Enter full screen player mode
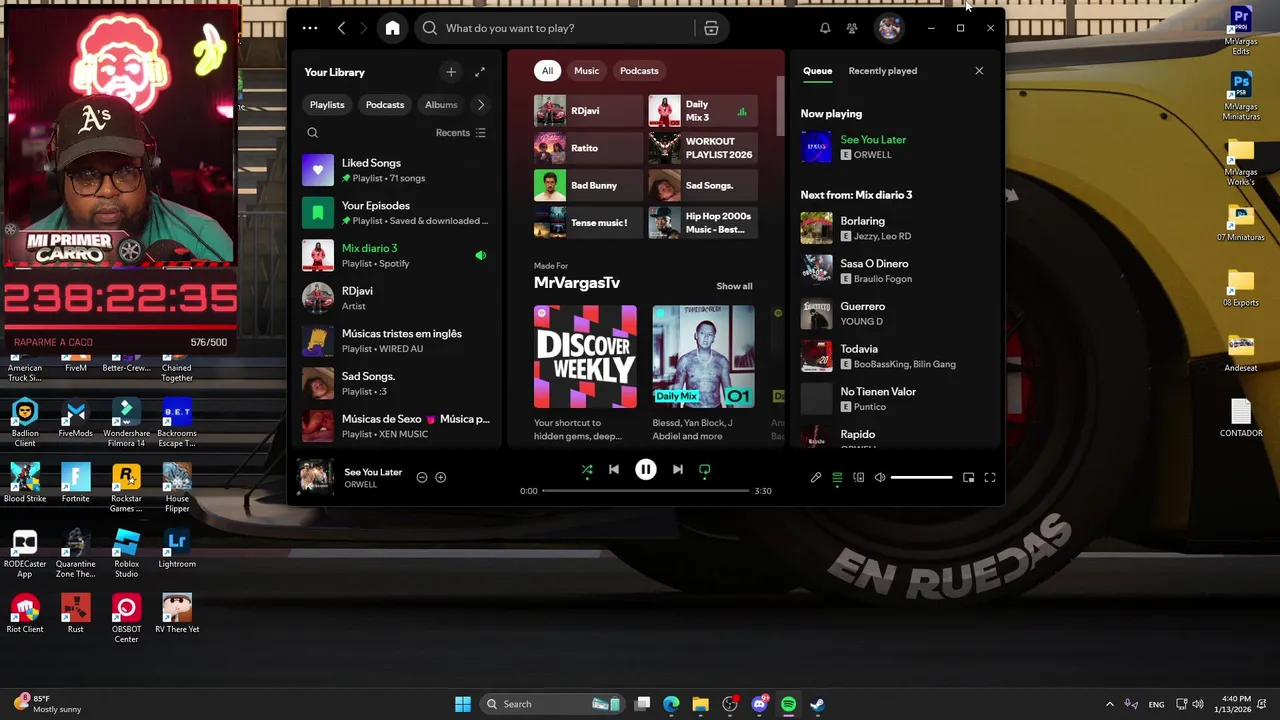 (990, 478)
